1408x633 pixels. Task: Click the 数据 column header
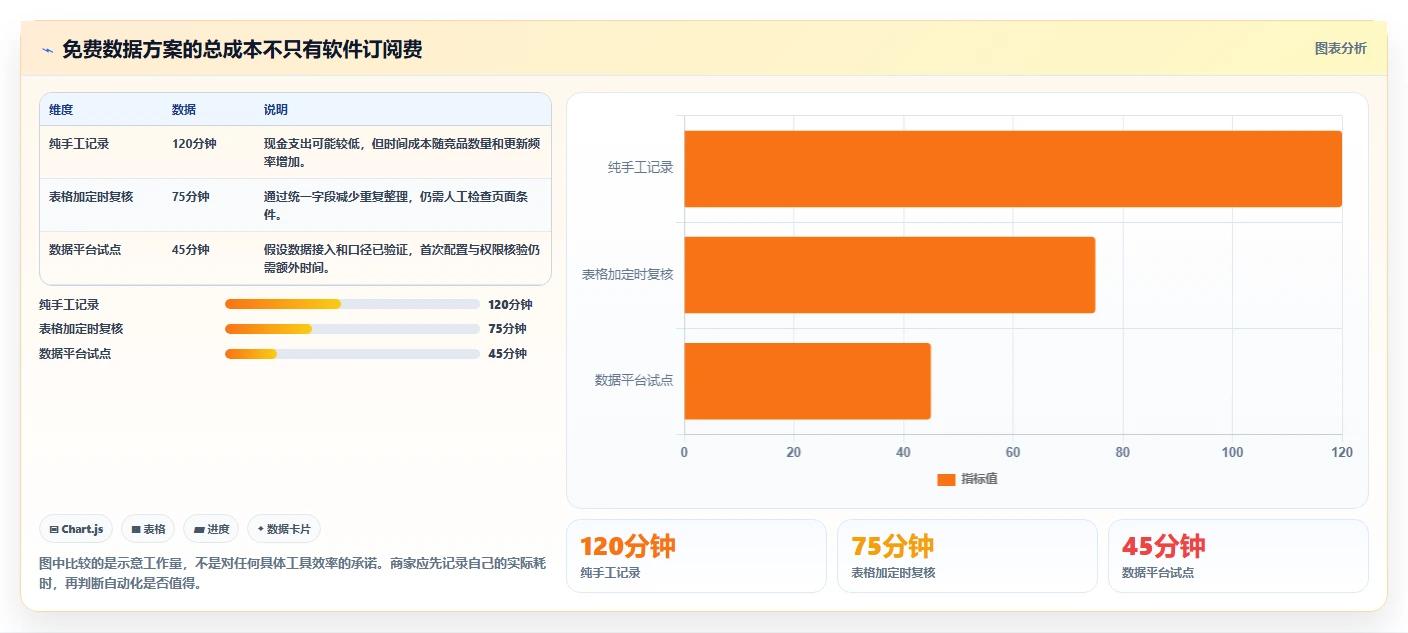click(184, 110)
